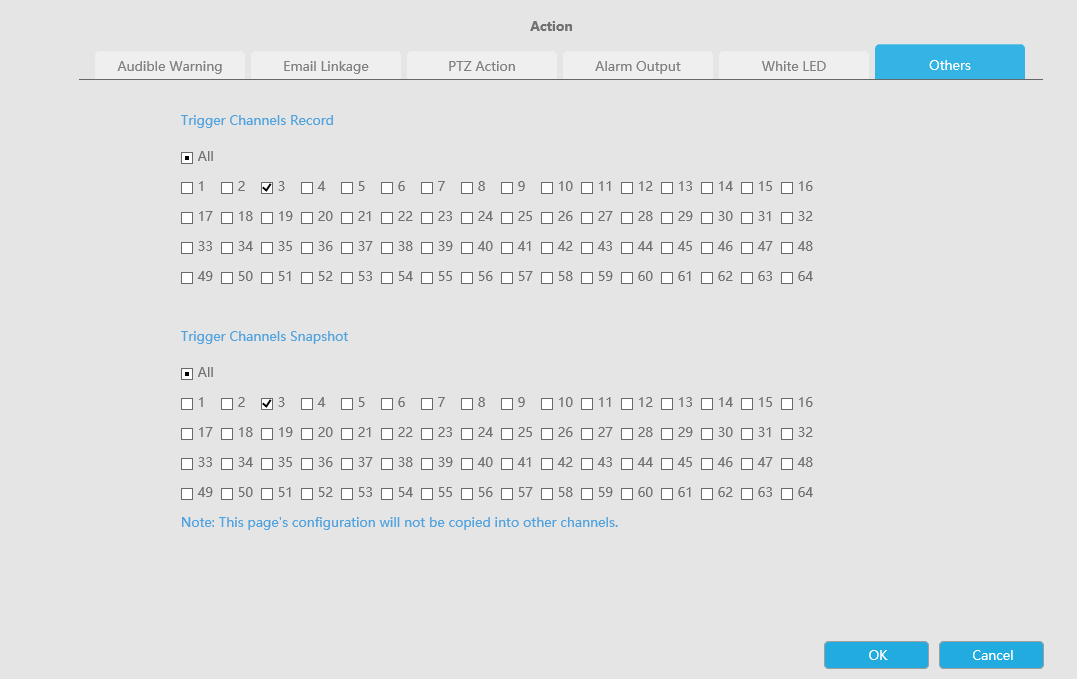The image size is (1077, 679).
Task: Enable channel 64 in Trigger Channels Snapshot
Action: point(787,494)
